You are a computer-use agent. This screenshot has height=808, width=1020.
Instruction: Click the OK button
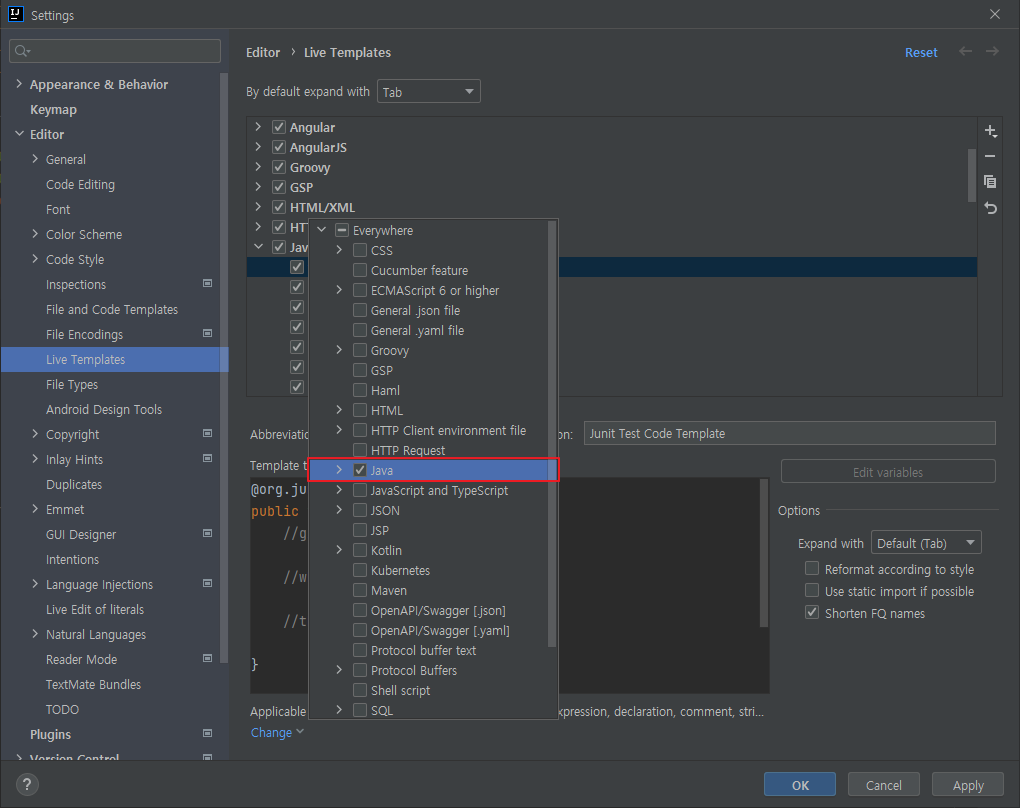799,785
